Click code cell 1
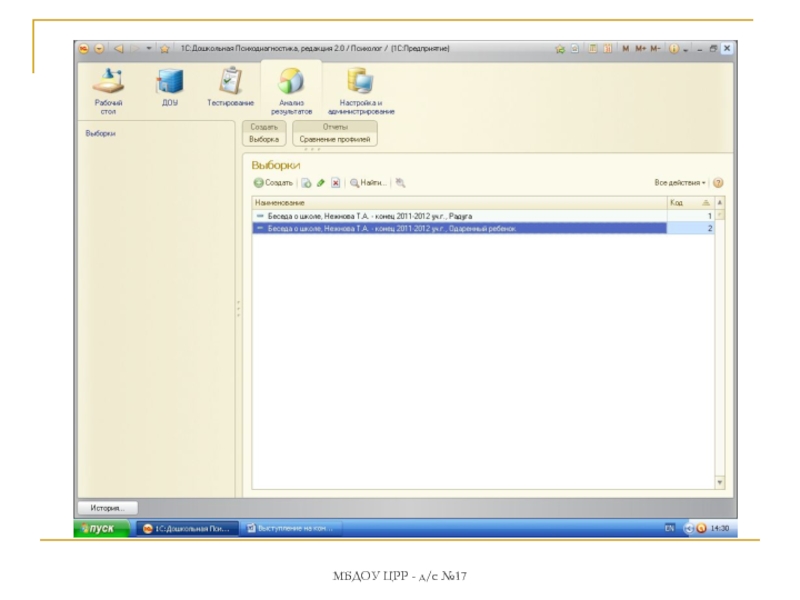The height and width of the screenshot is (600, 800). tap(690, 216)
